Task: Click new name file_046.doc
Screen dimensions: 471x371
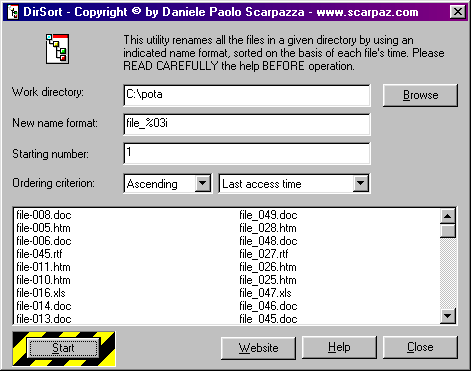Action: click(268, 306)
